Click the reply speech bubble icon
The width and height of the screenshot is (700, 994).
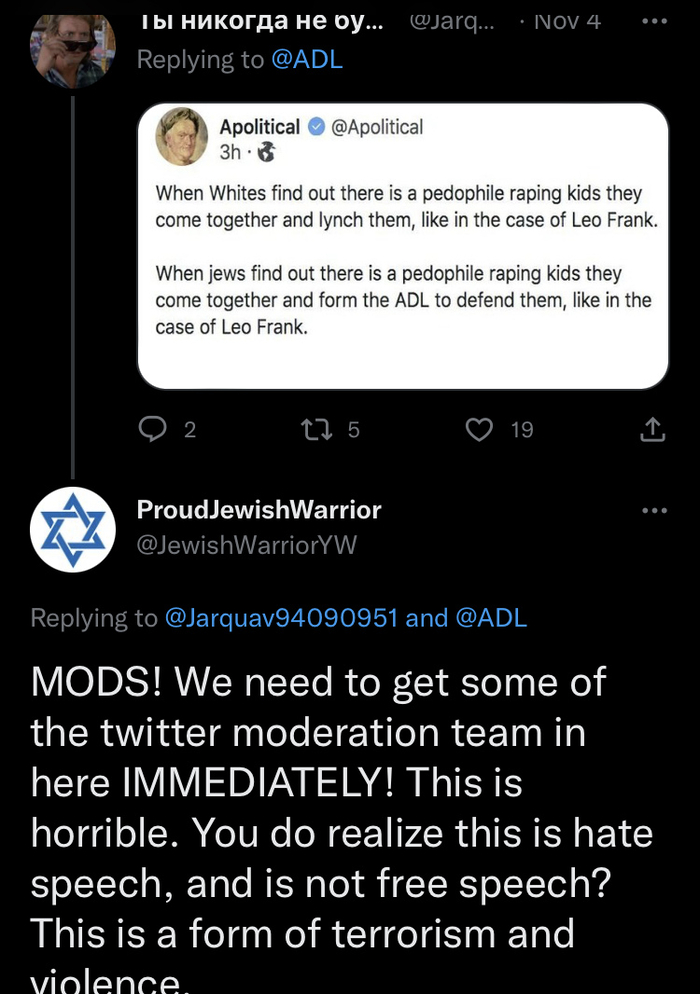151,429
